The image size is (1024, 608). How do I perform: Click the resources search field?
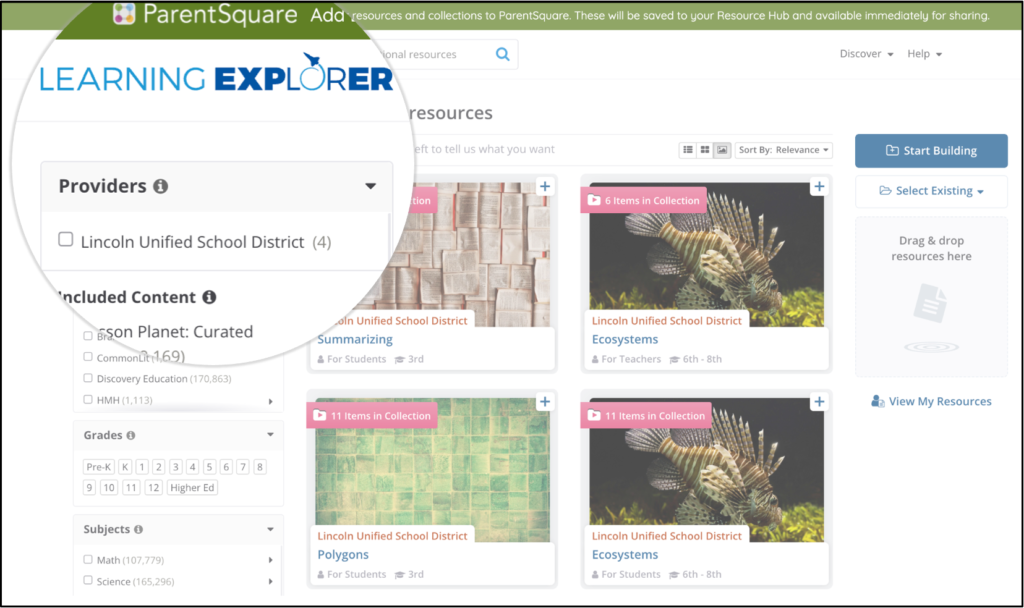434,54
